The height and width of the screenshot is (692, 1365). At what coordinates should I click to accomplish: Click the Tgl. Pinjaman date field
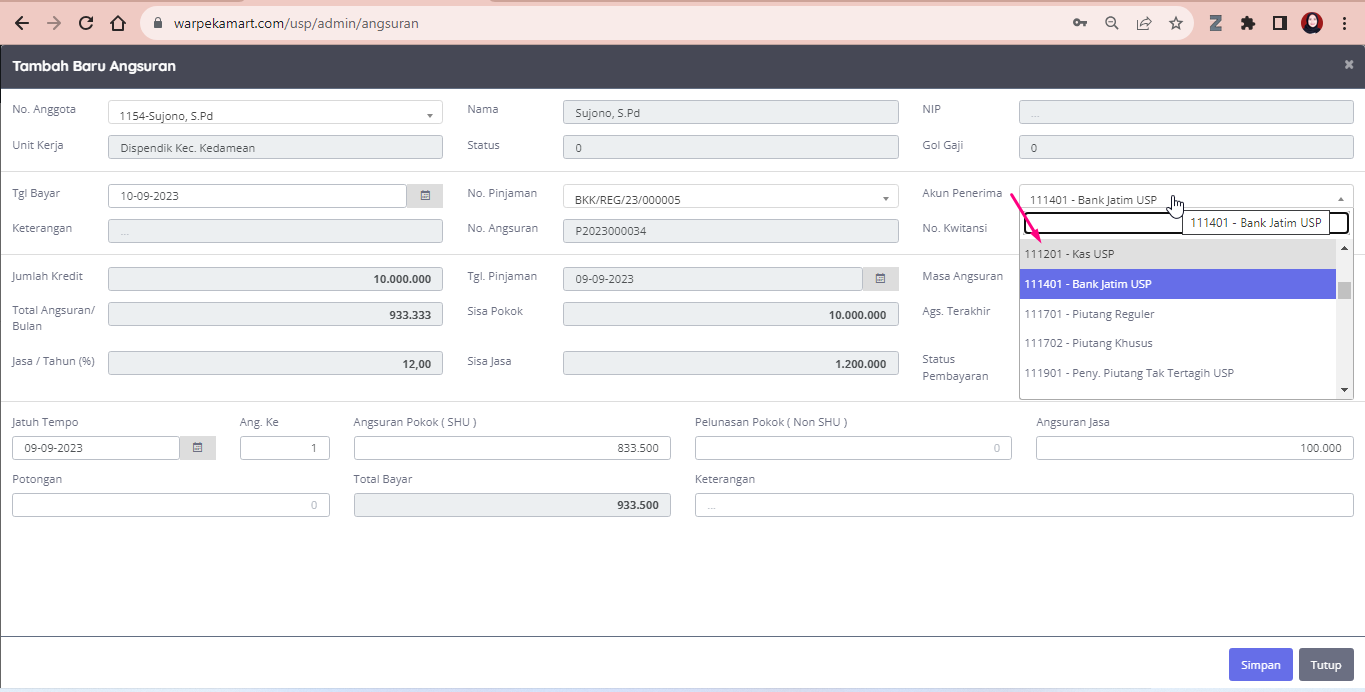tap(712, 279)
